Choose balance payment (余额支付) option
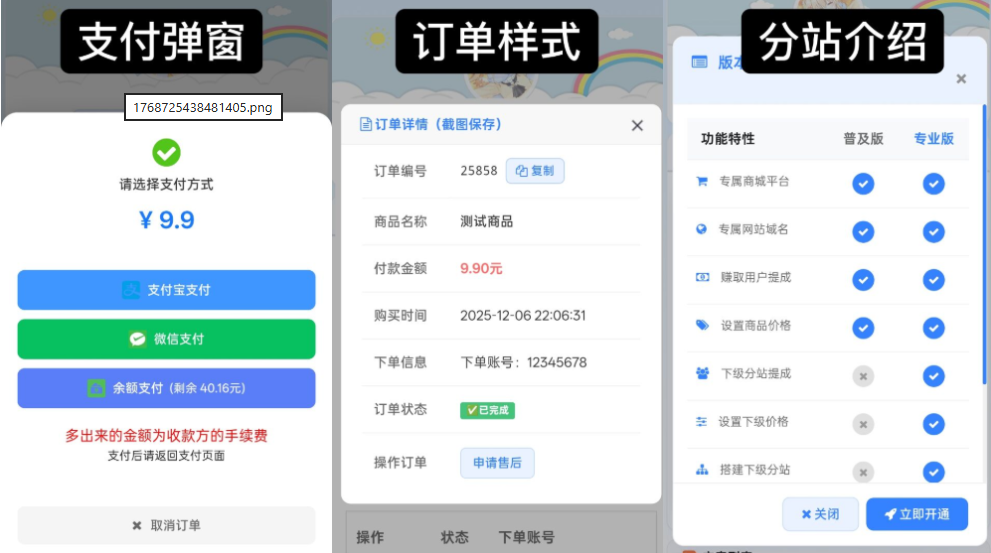This screenshot has height=553, width=991. [x=166, y=388]
